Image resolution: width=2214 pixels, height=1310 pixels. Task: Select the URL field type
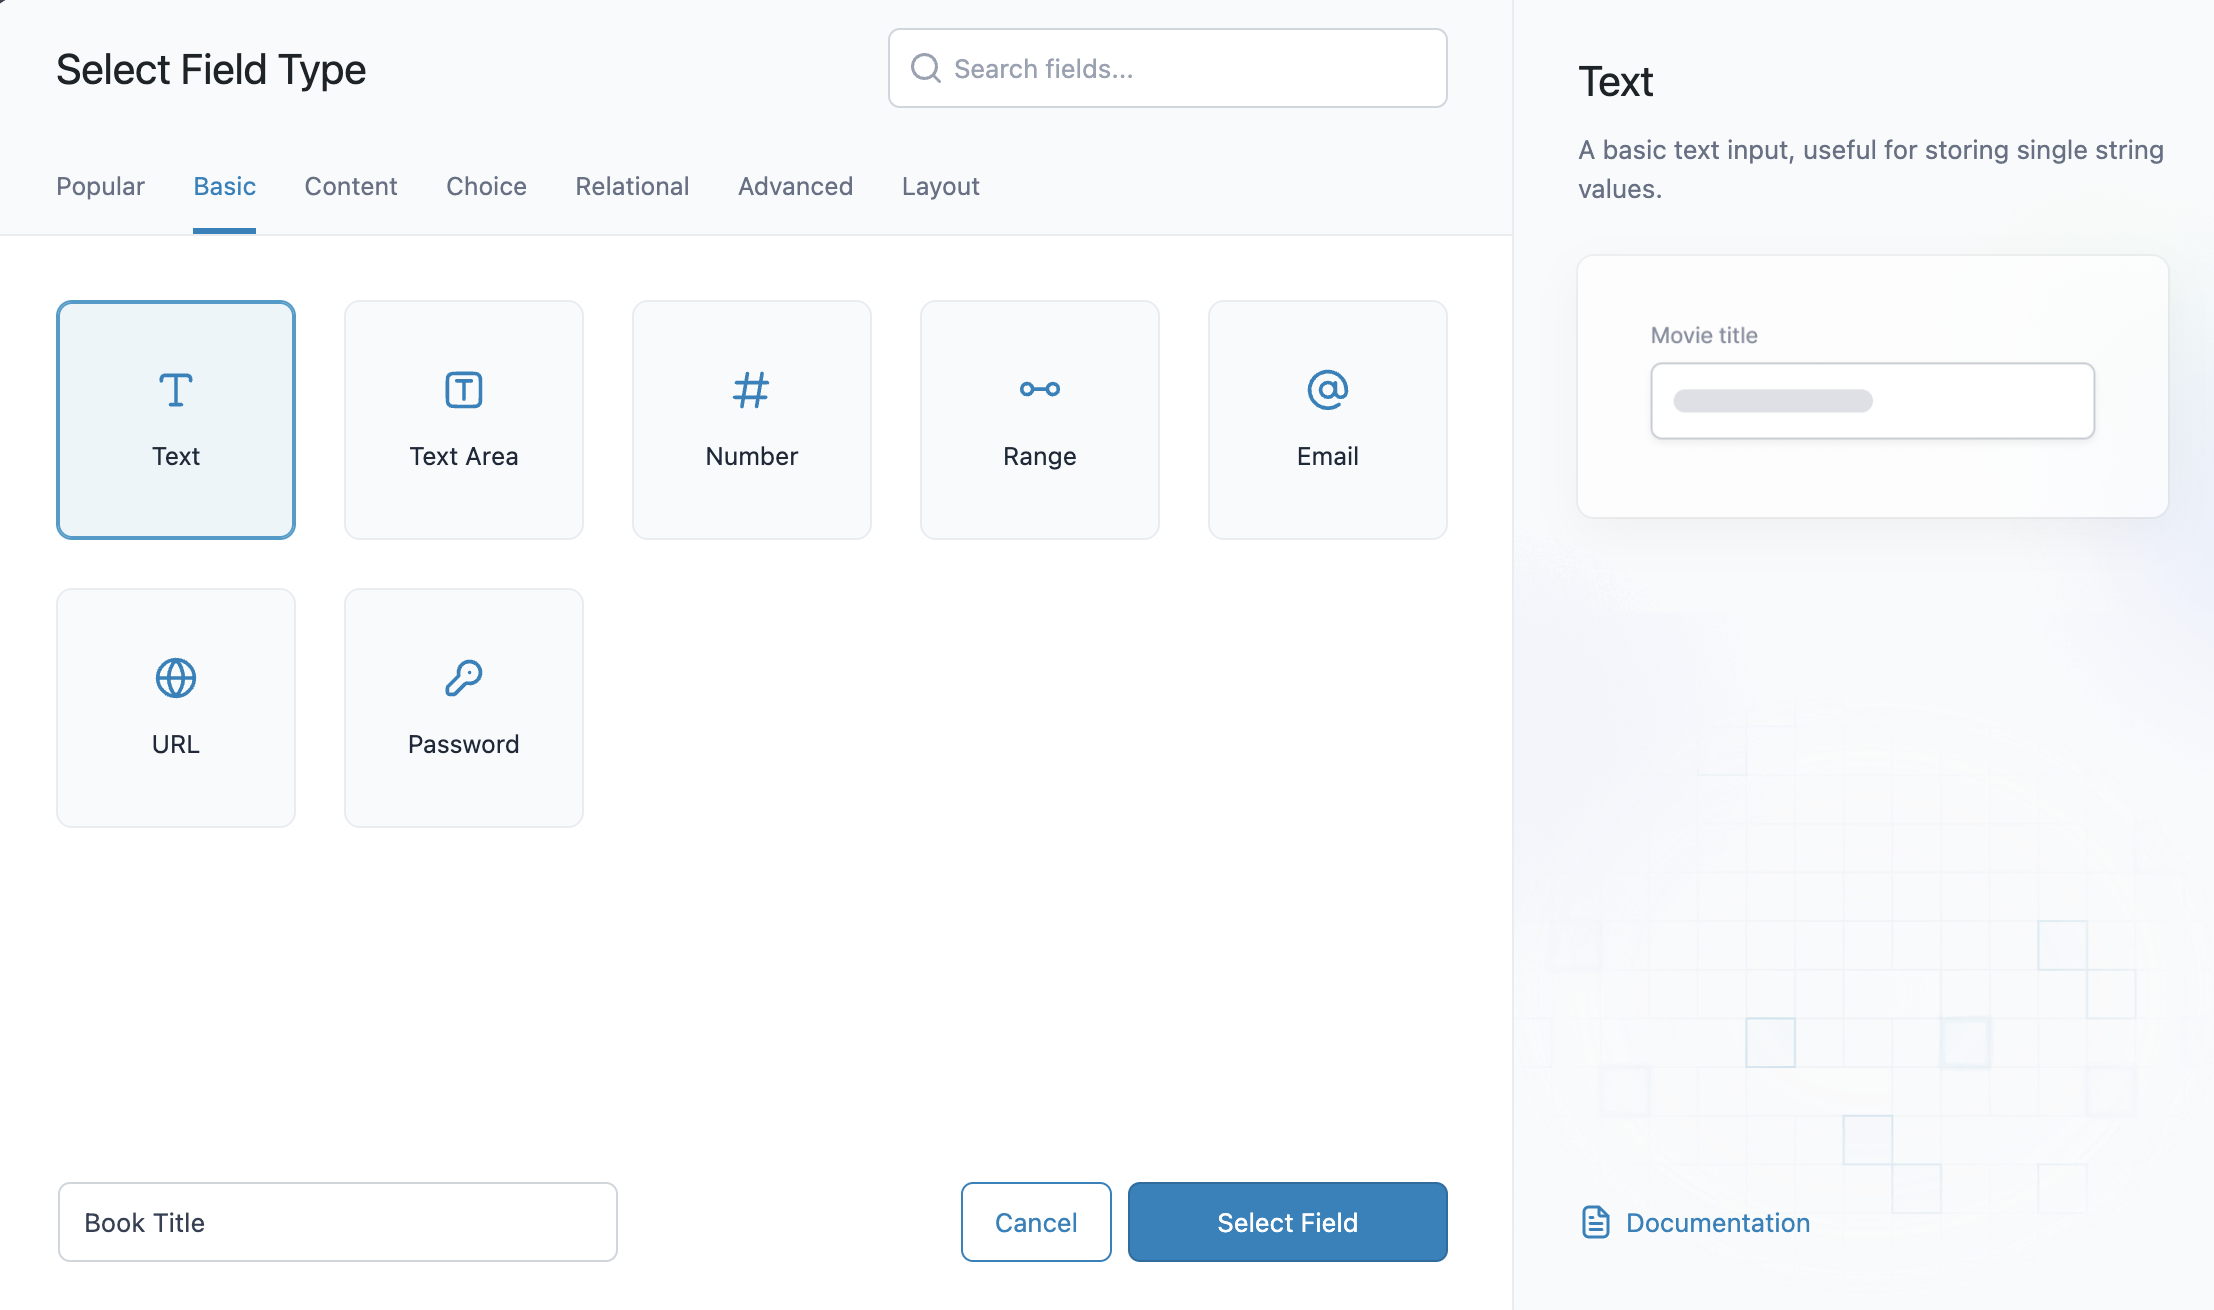[176, 708]
